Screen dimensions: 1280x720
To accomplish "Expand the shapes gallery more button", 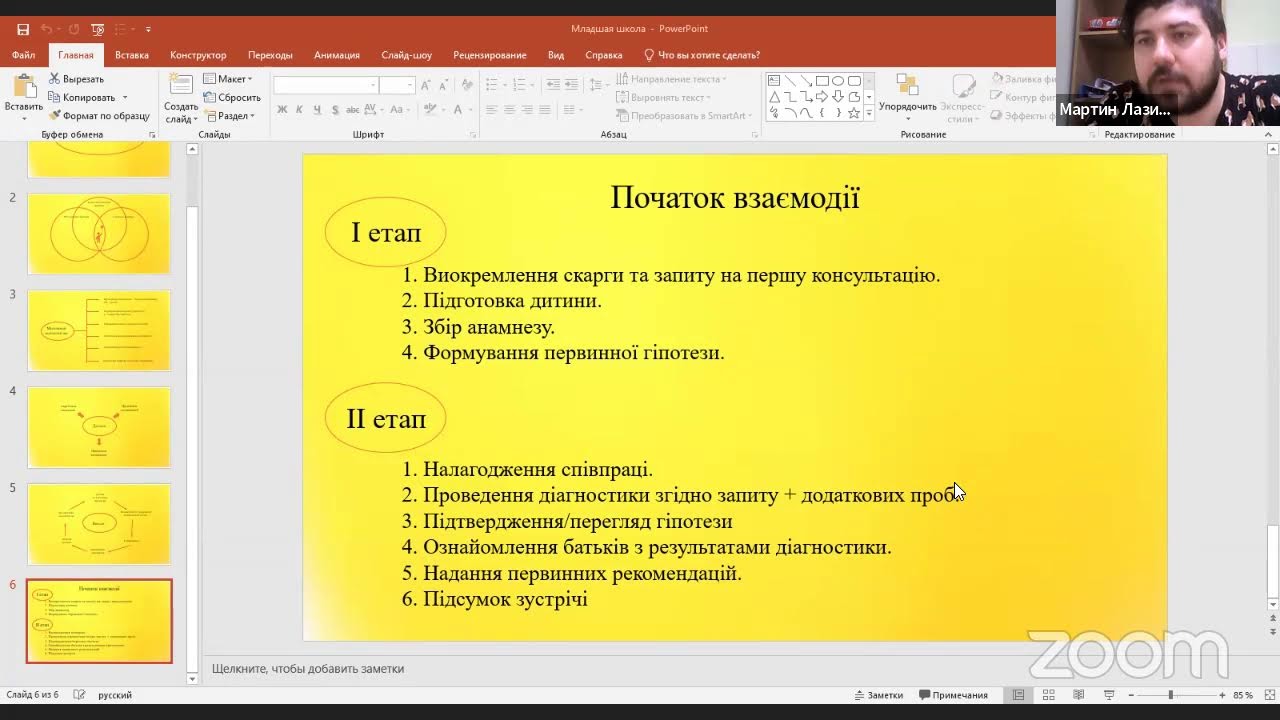I will pos(869,114).
